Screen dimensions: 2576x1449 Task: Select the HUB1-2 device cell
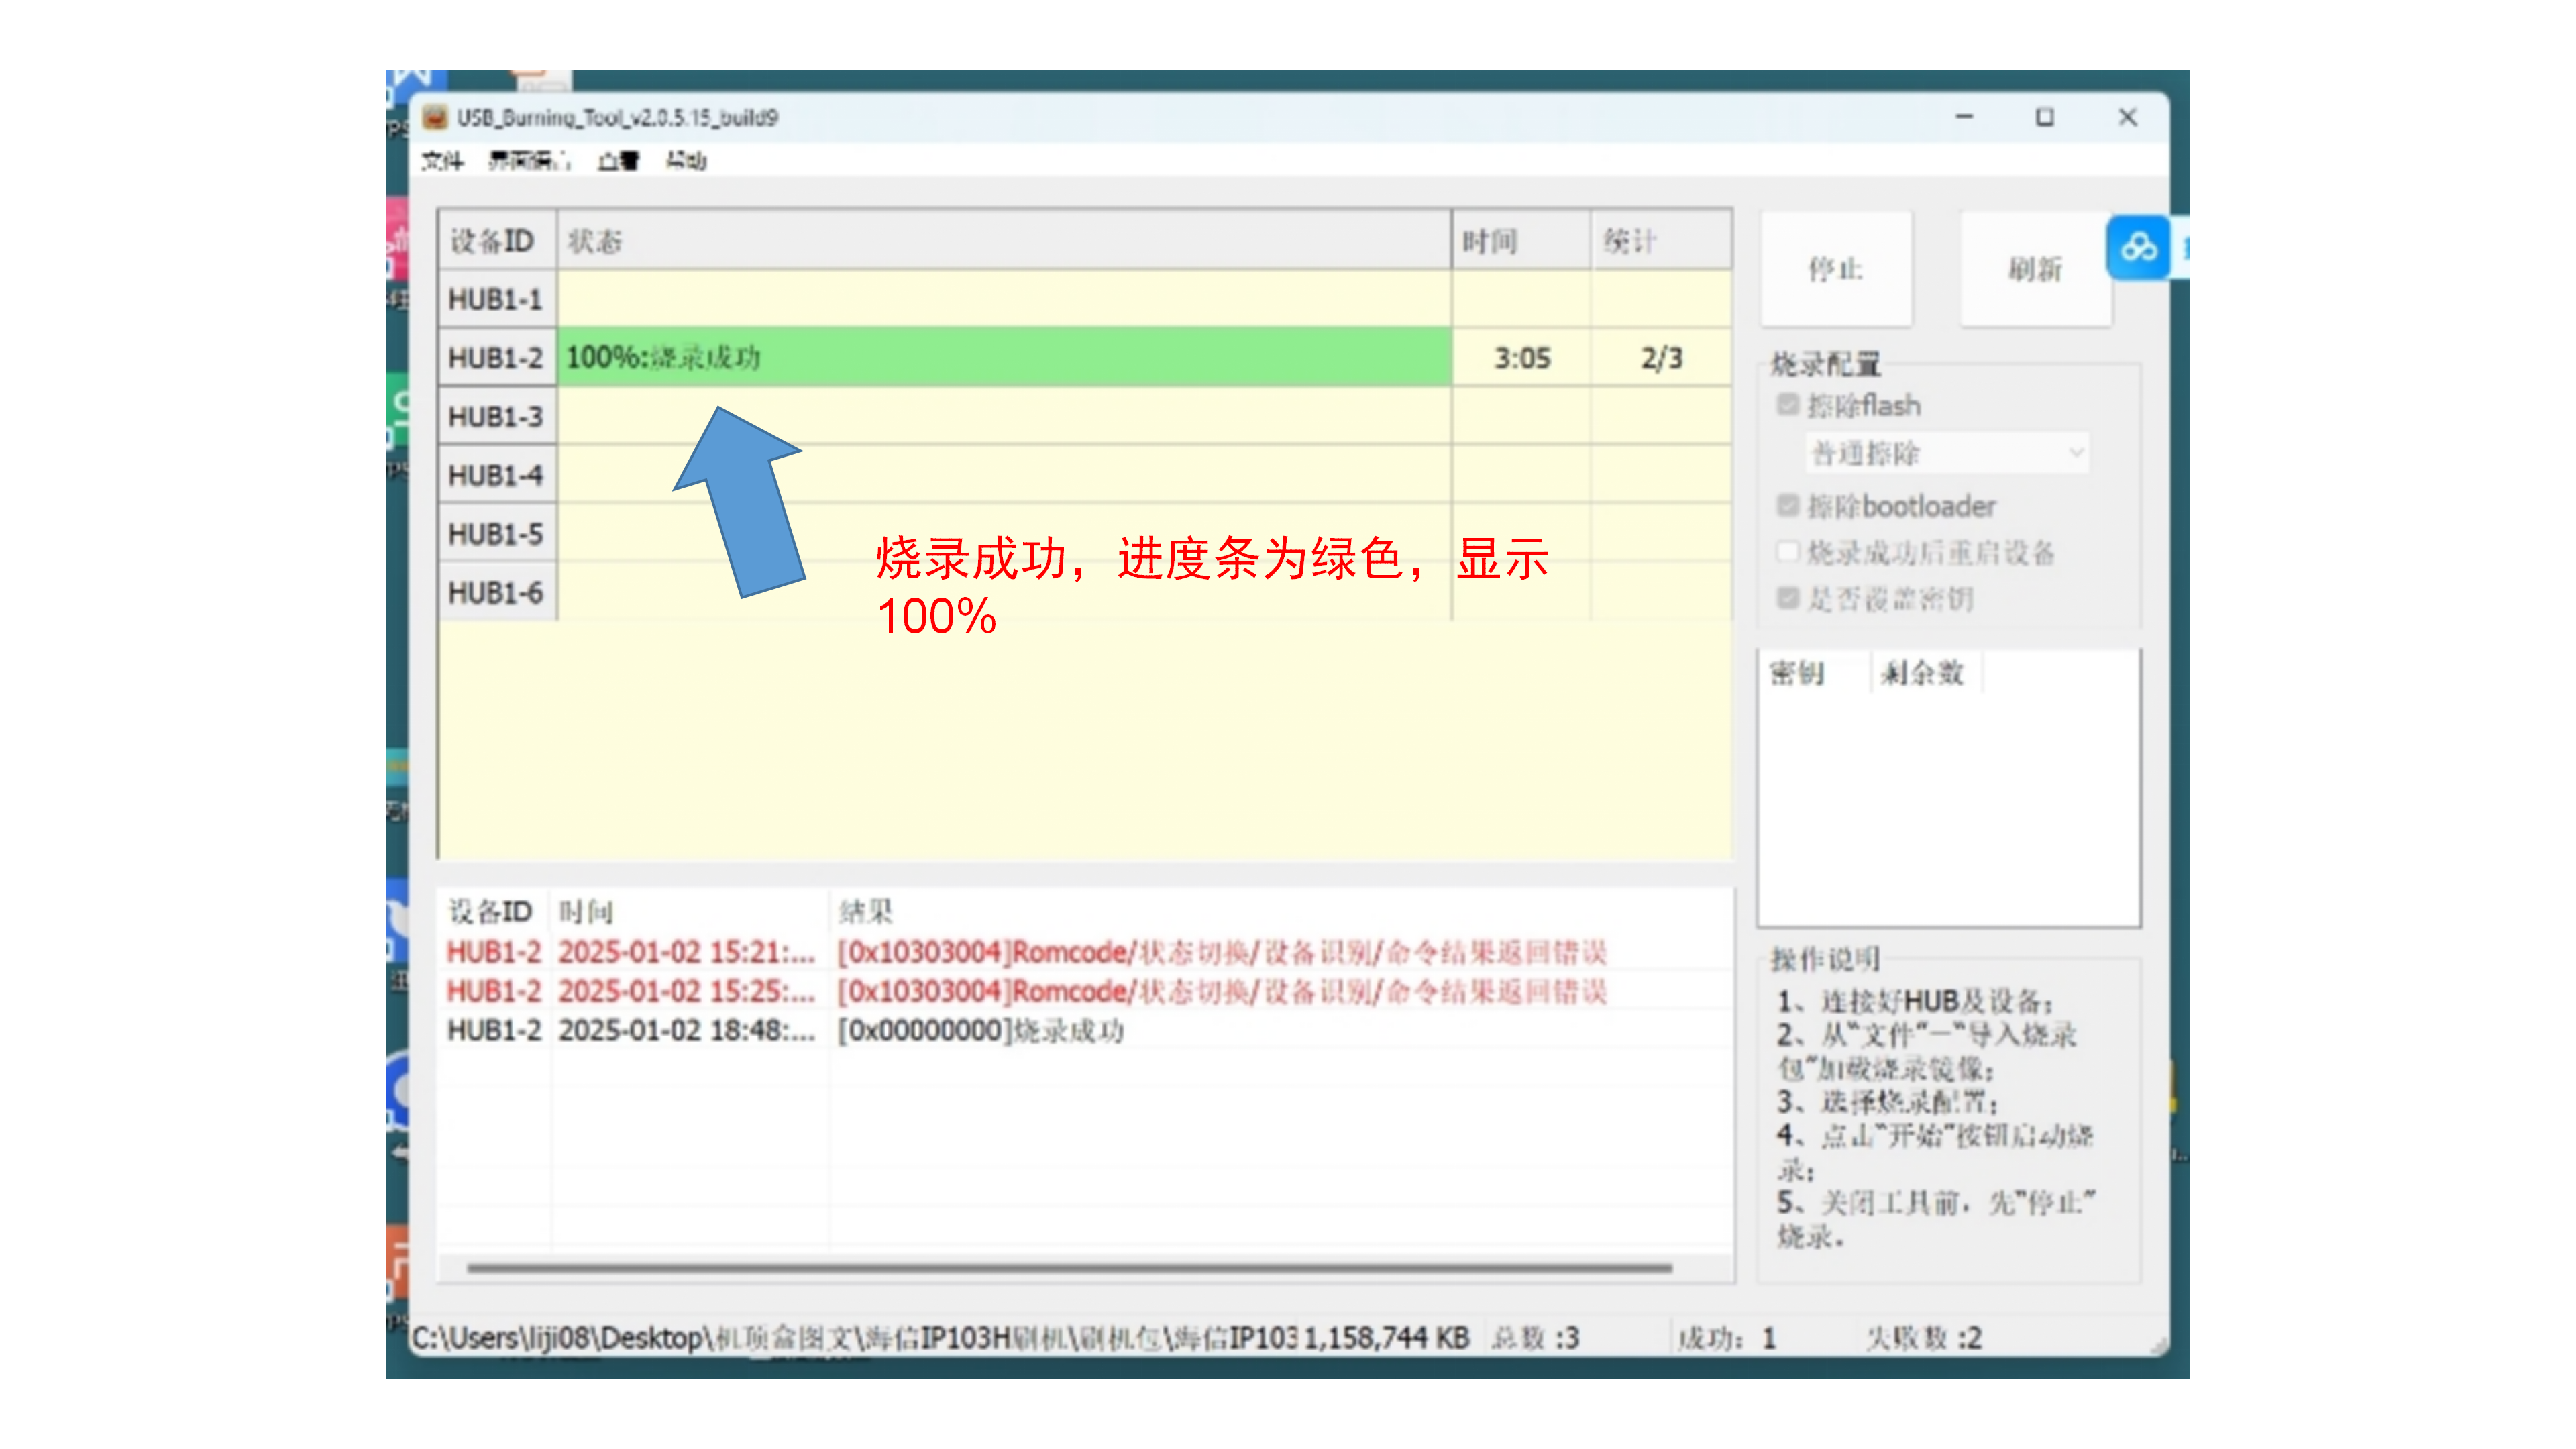[497, 357]
